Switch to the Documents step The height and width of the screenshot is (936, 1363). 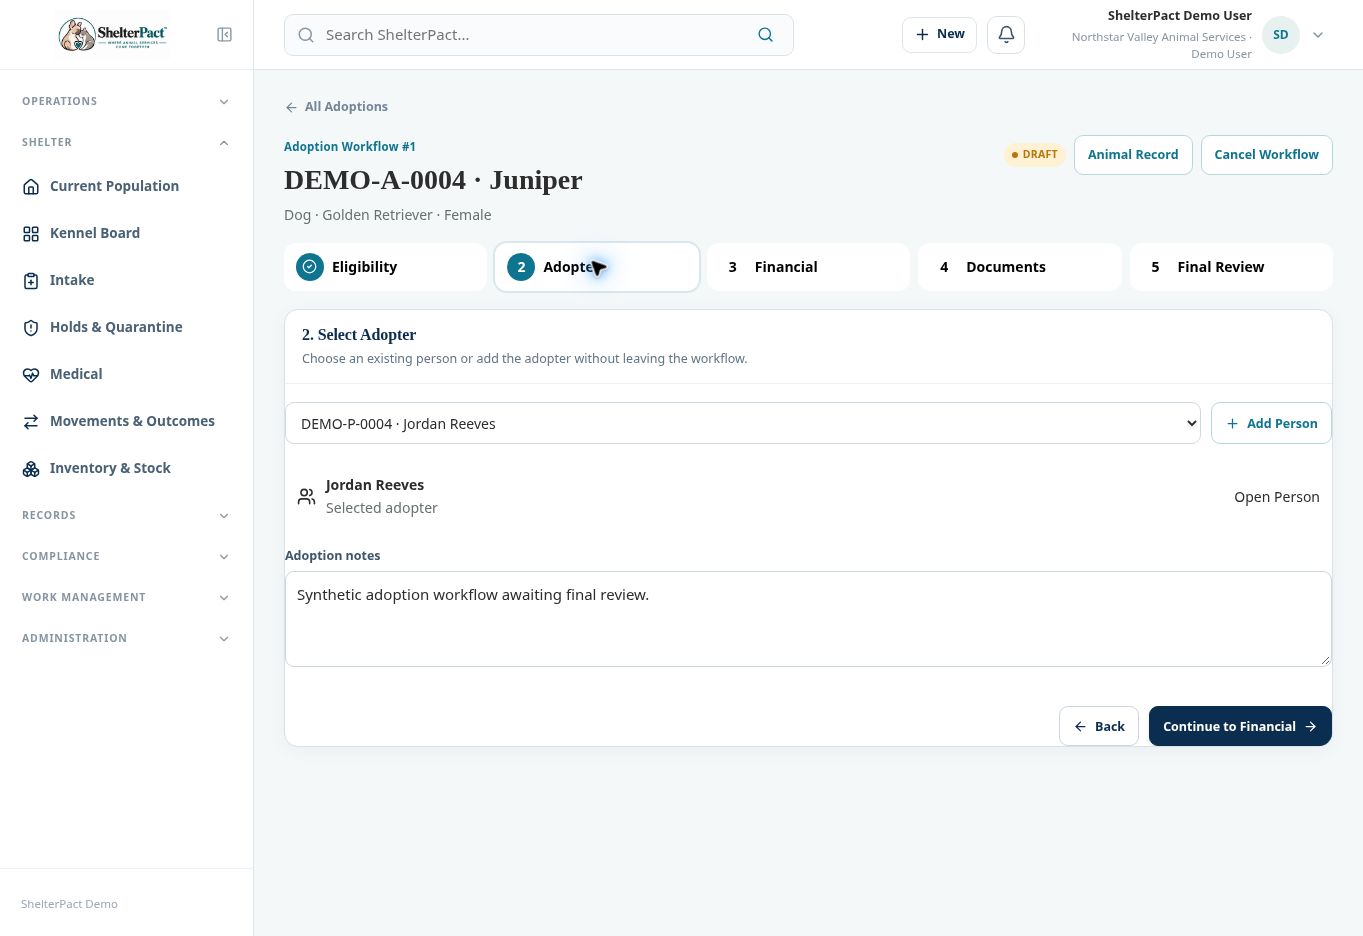1020,267
